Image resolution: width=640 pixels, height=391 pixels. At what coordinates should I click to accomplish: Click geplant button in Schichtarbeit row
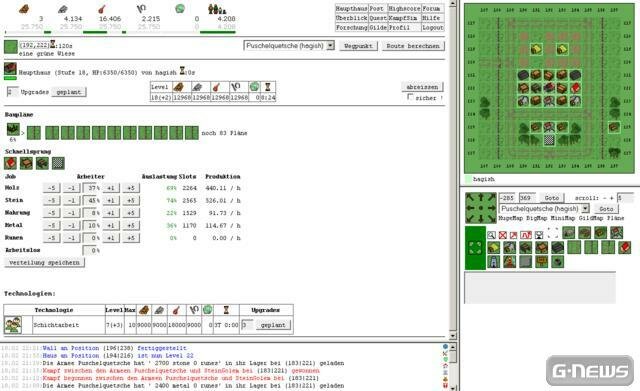click(273, 325)
